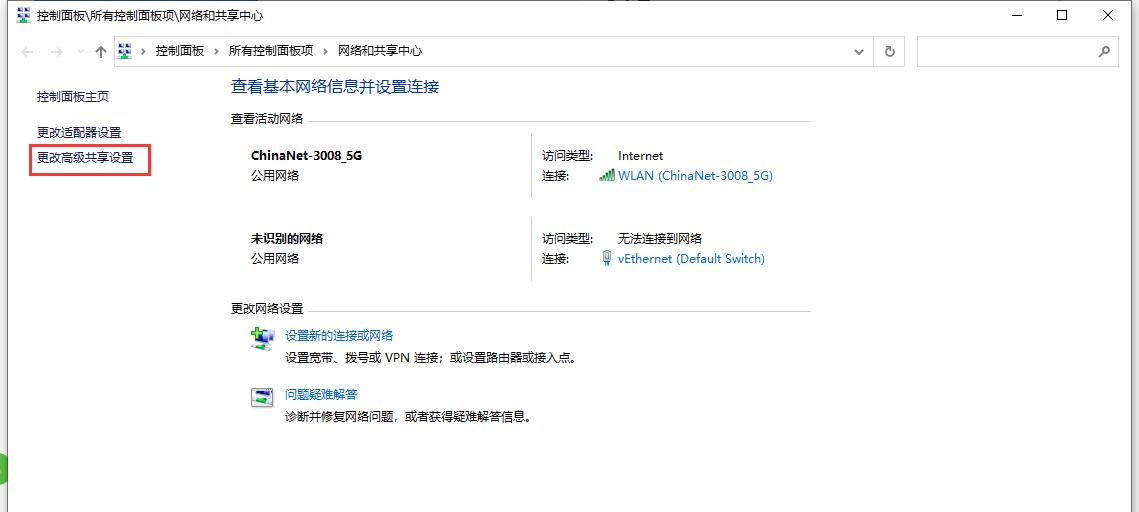Select 网络和共享中心 breadcrumb item
This screenshot has width=1139, height=512.
[380, 51]
